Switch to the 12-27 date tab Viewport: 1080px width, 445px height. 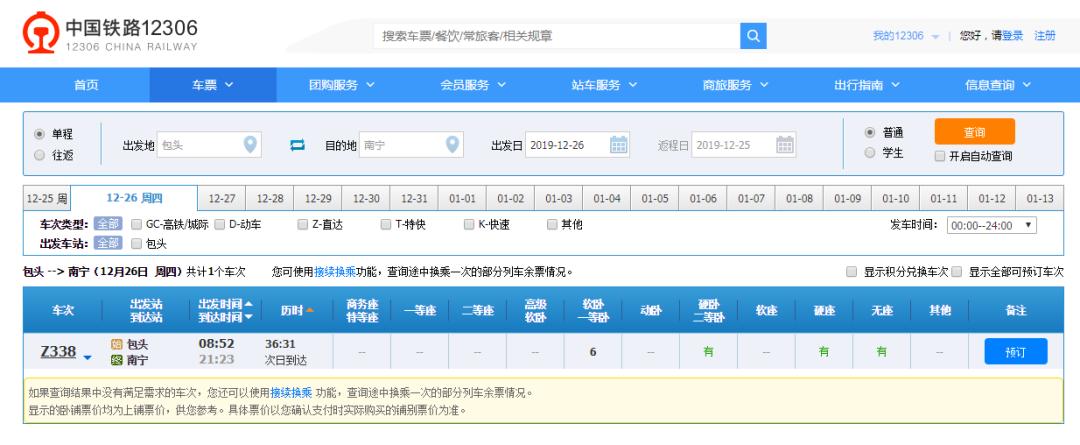pos(222,198)
